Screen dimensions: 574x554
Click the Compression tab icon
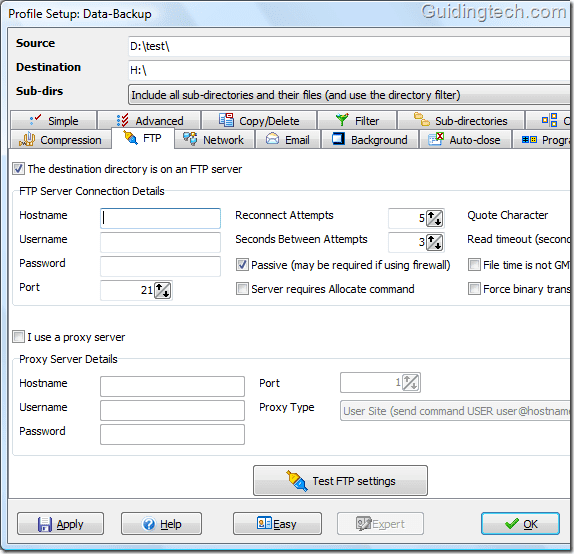[27, 139]
